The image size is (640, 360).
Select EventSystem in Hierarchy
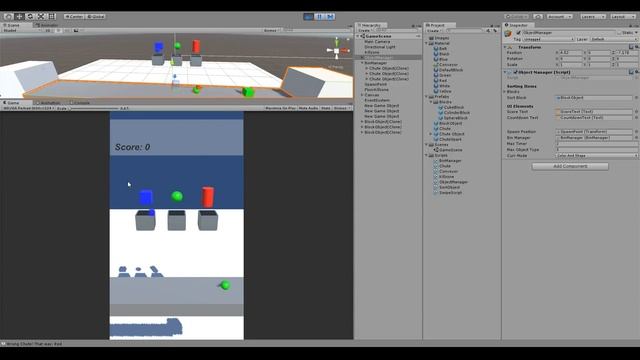click(x=377, y=100)
